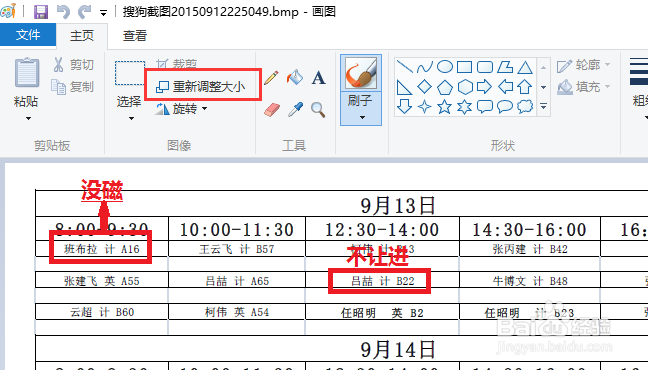Select the Right triangle shape
This screenshot has height=370, width=648.
(404, 87)
